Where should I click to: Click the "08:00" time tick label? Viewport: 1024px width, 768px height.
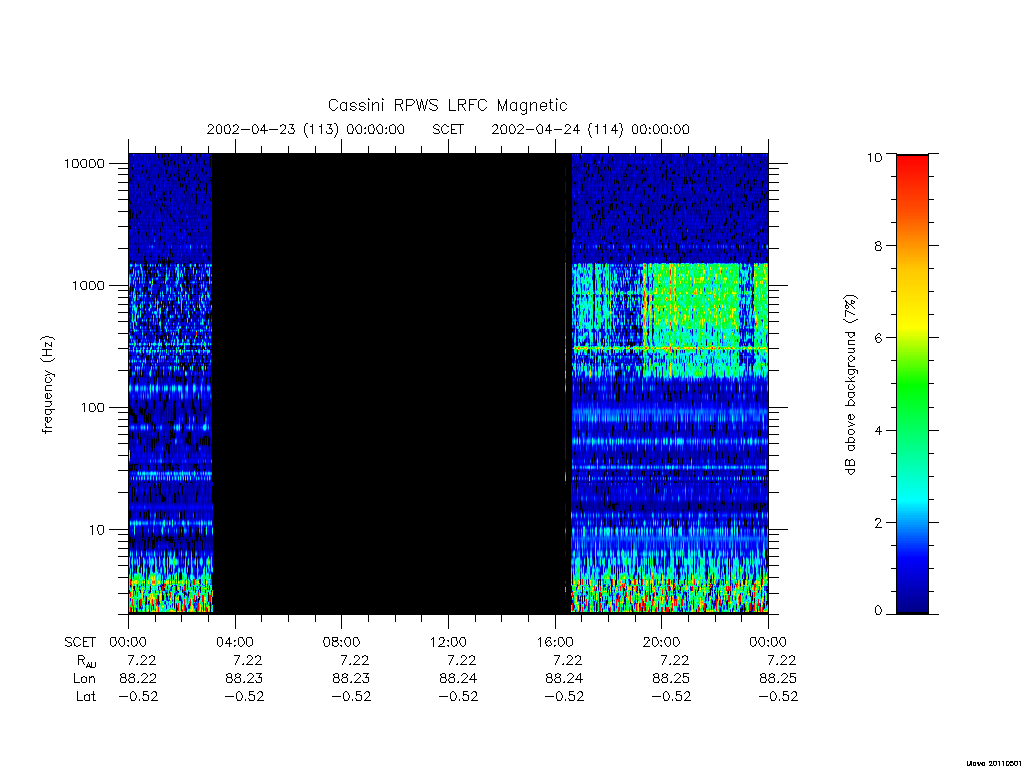[342, 642]
